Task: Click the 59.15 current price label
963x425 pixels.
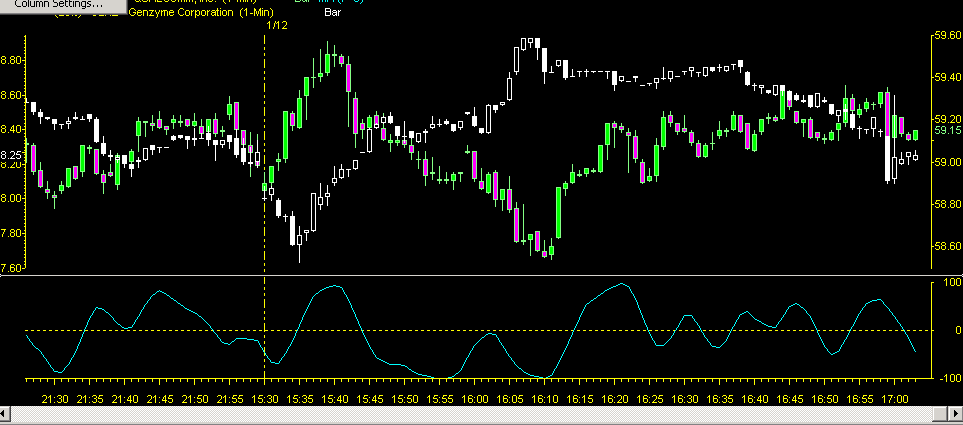Action: (x=946, y=130)
